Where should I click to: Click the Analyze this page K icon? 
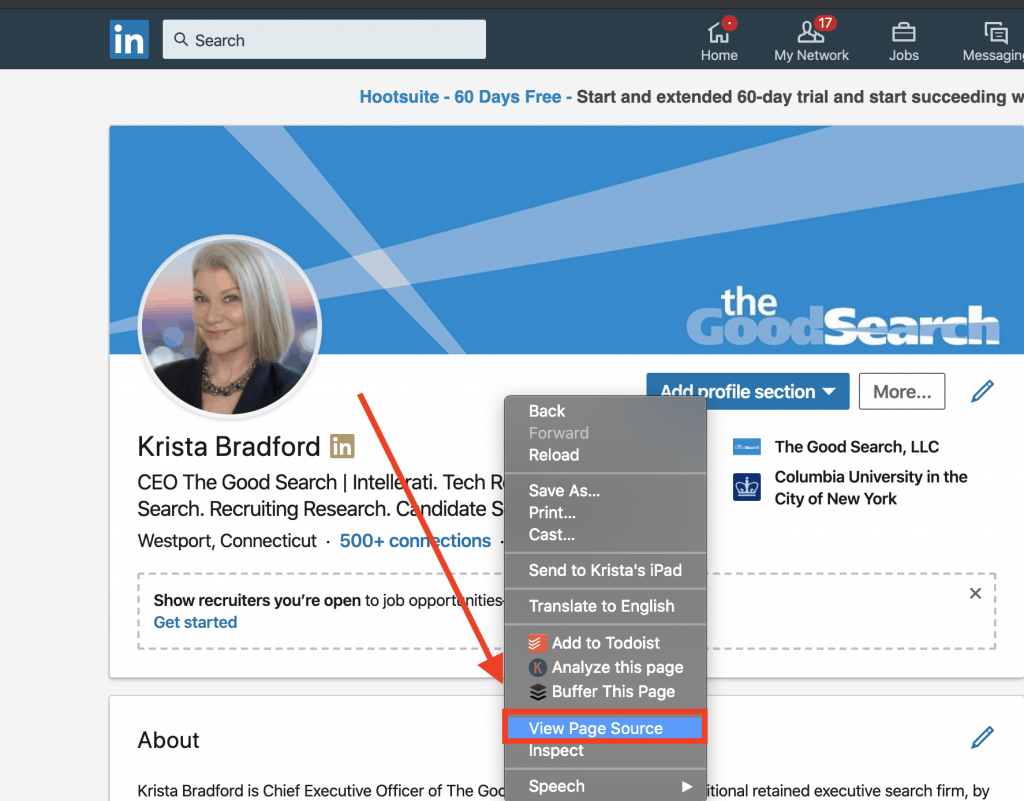pos(537,667)
